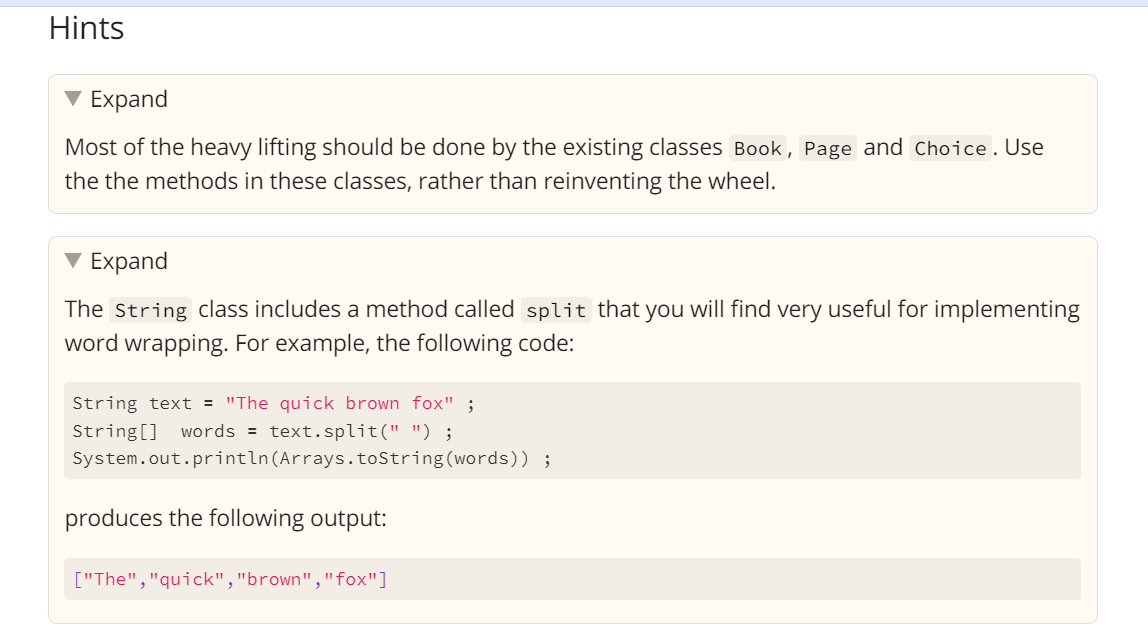Select the Book inline code label
Screen dimensions: 1148x625
757,148
